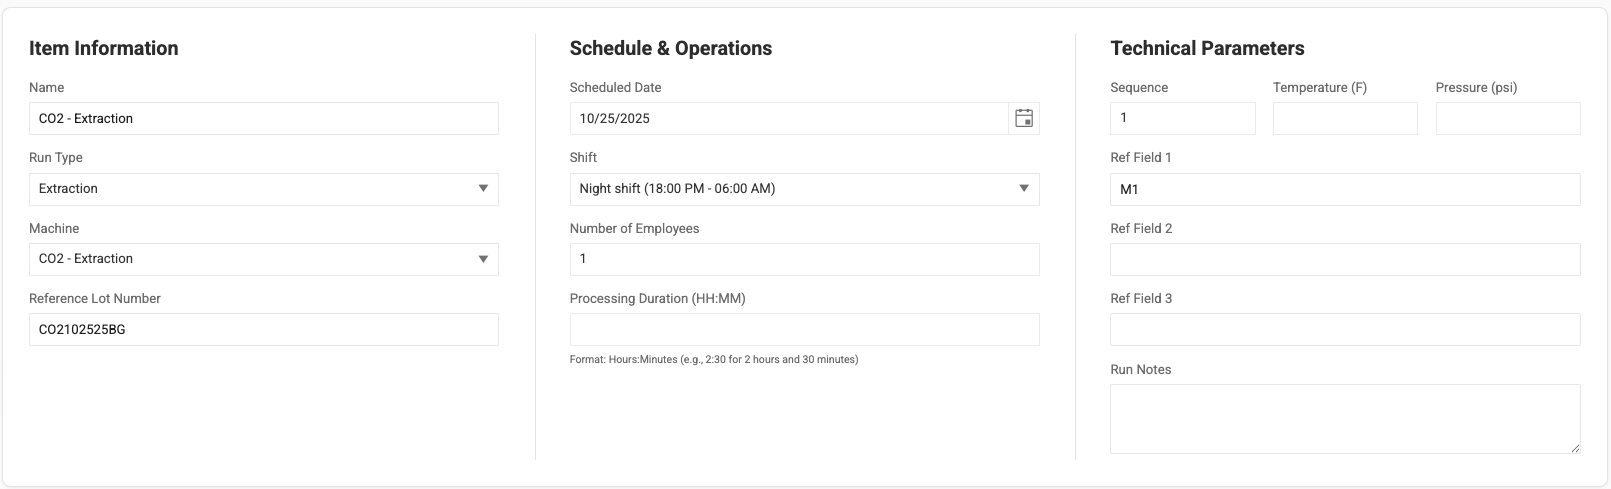Click the Scheduled Date text field
This screenshot has height=489, width=1611.
[788, 118]
